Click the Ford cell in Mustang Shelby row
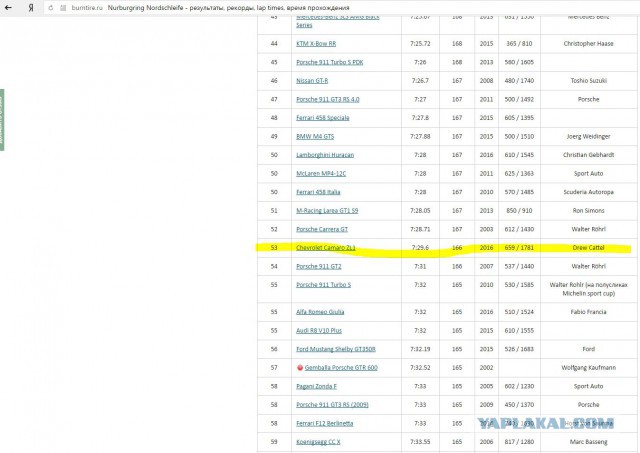Viewport: 640px width, 453px height. tap(588, 349)
